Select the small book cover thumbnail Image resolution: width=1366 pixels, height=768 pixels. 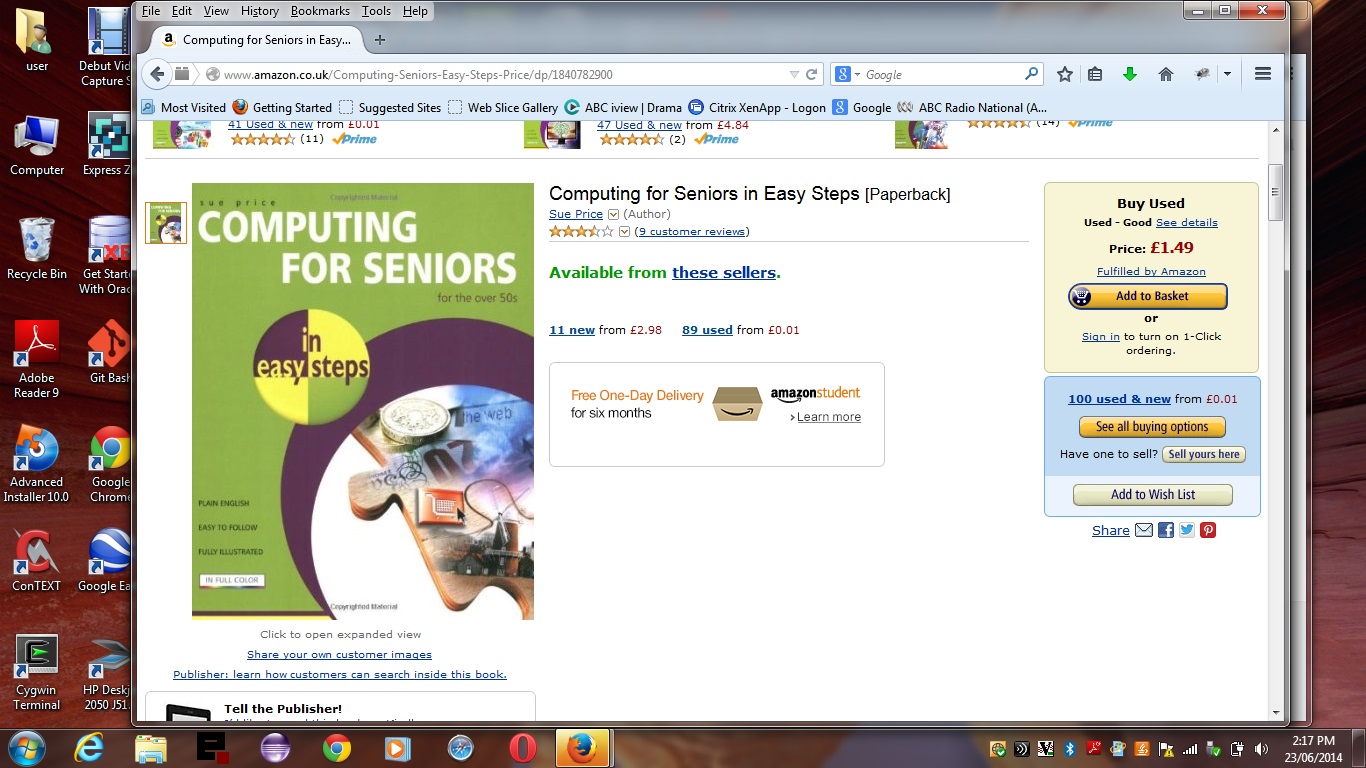(x=166, y=223)
